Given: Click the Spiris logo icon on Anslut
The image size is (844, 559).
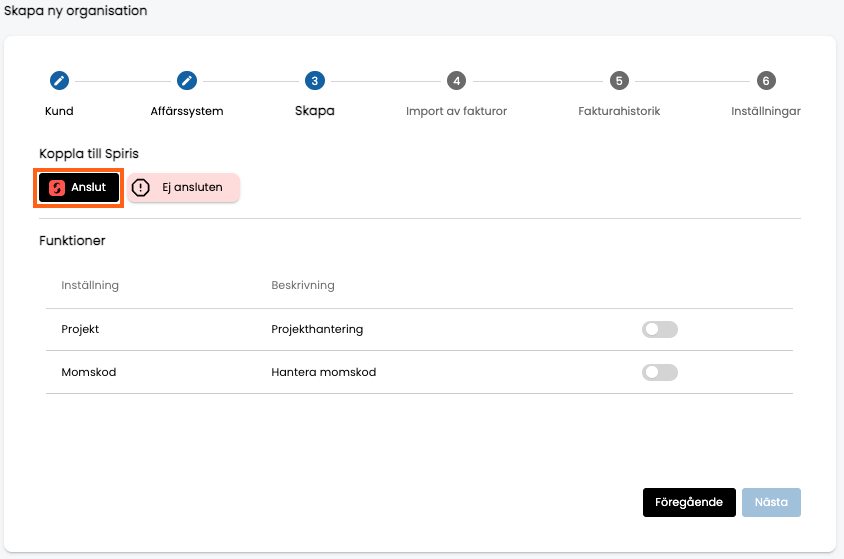Looking at the screenshot, I should (x=57, y=187).
